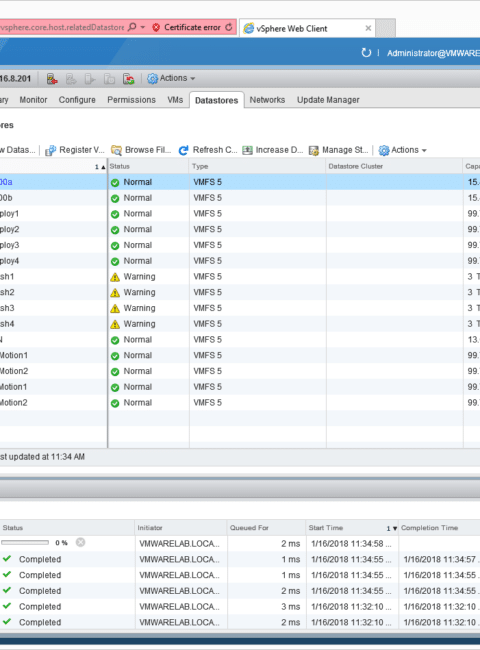Click the global refresh icon in header
480x650 pixels.
coord(366,53)
